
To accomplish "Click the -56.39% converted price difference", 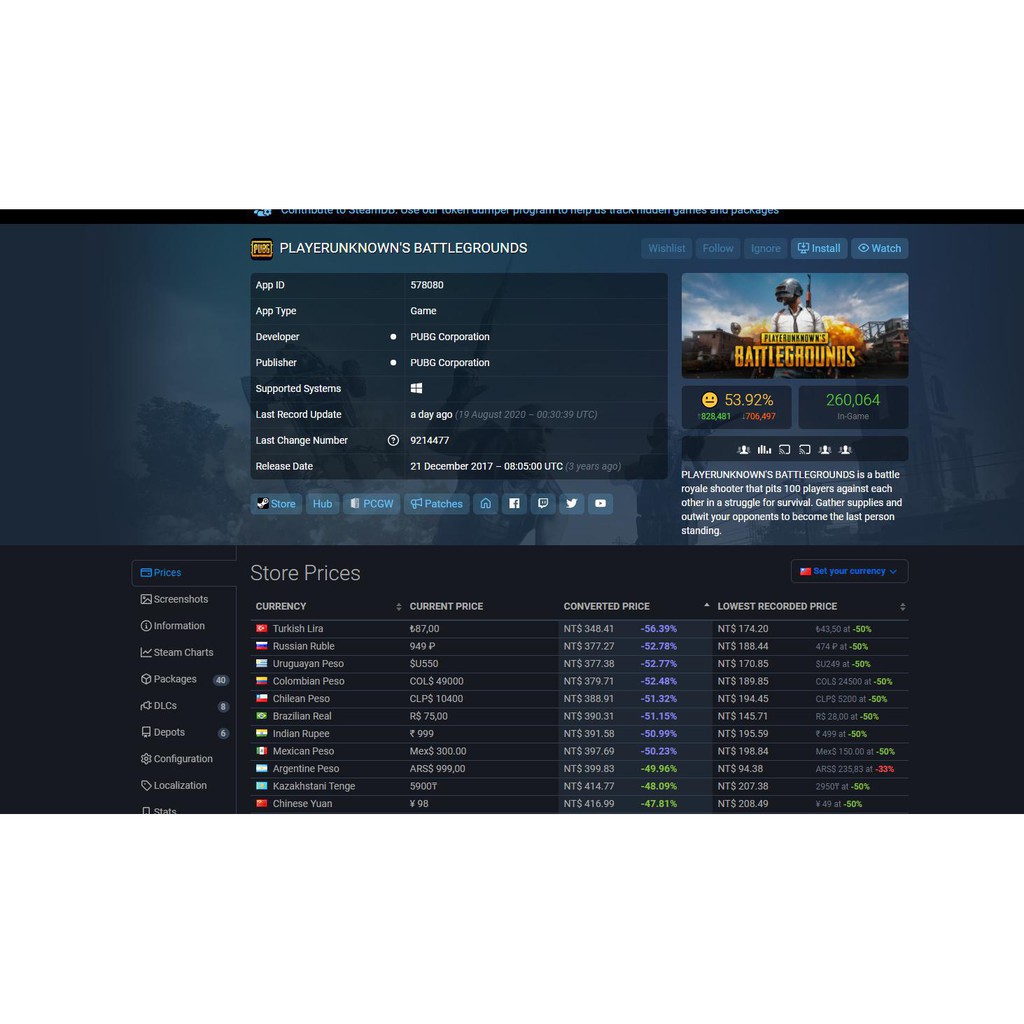I will point(658,628).
